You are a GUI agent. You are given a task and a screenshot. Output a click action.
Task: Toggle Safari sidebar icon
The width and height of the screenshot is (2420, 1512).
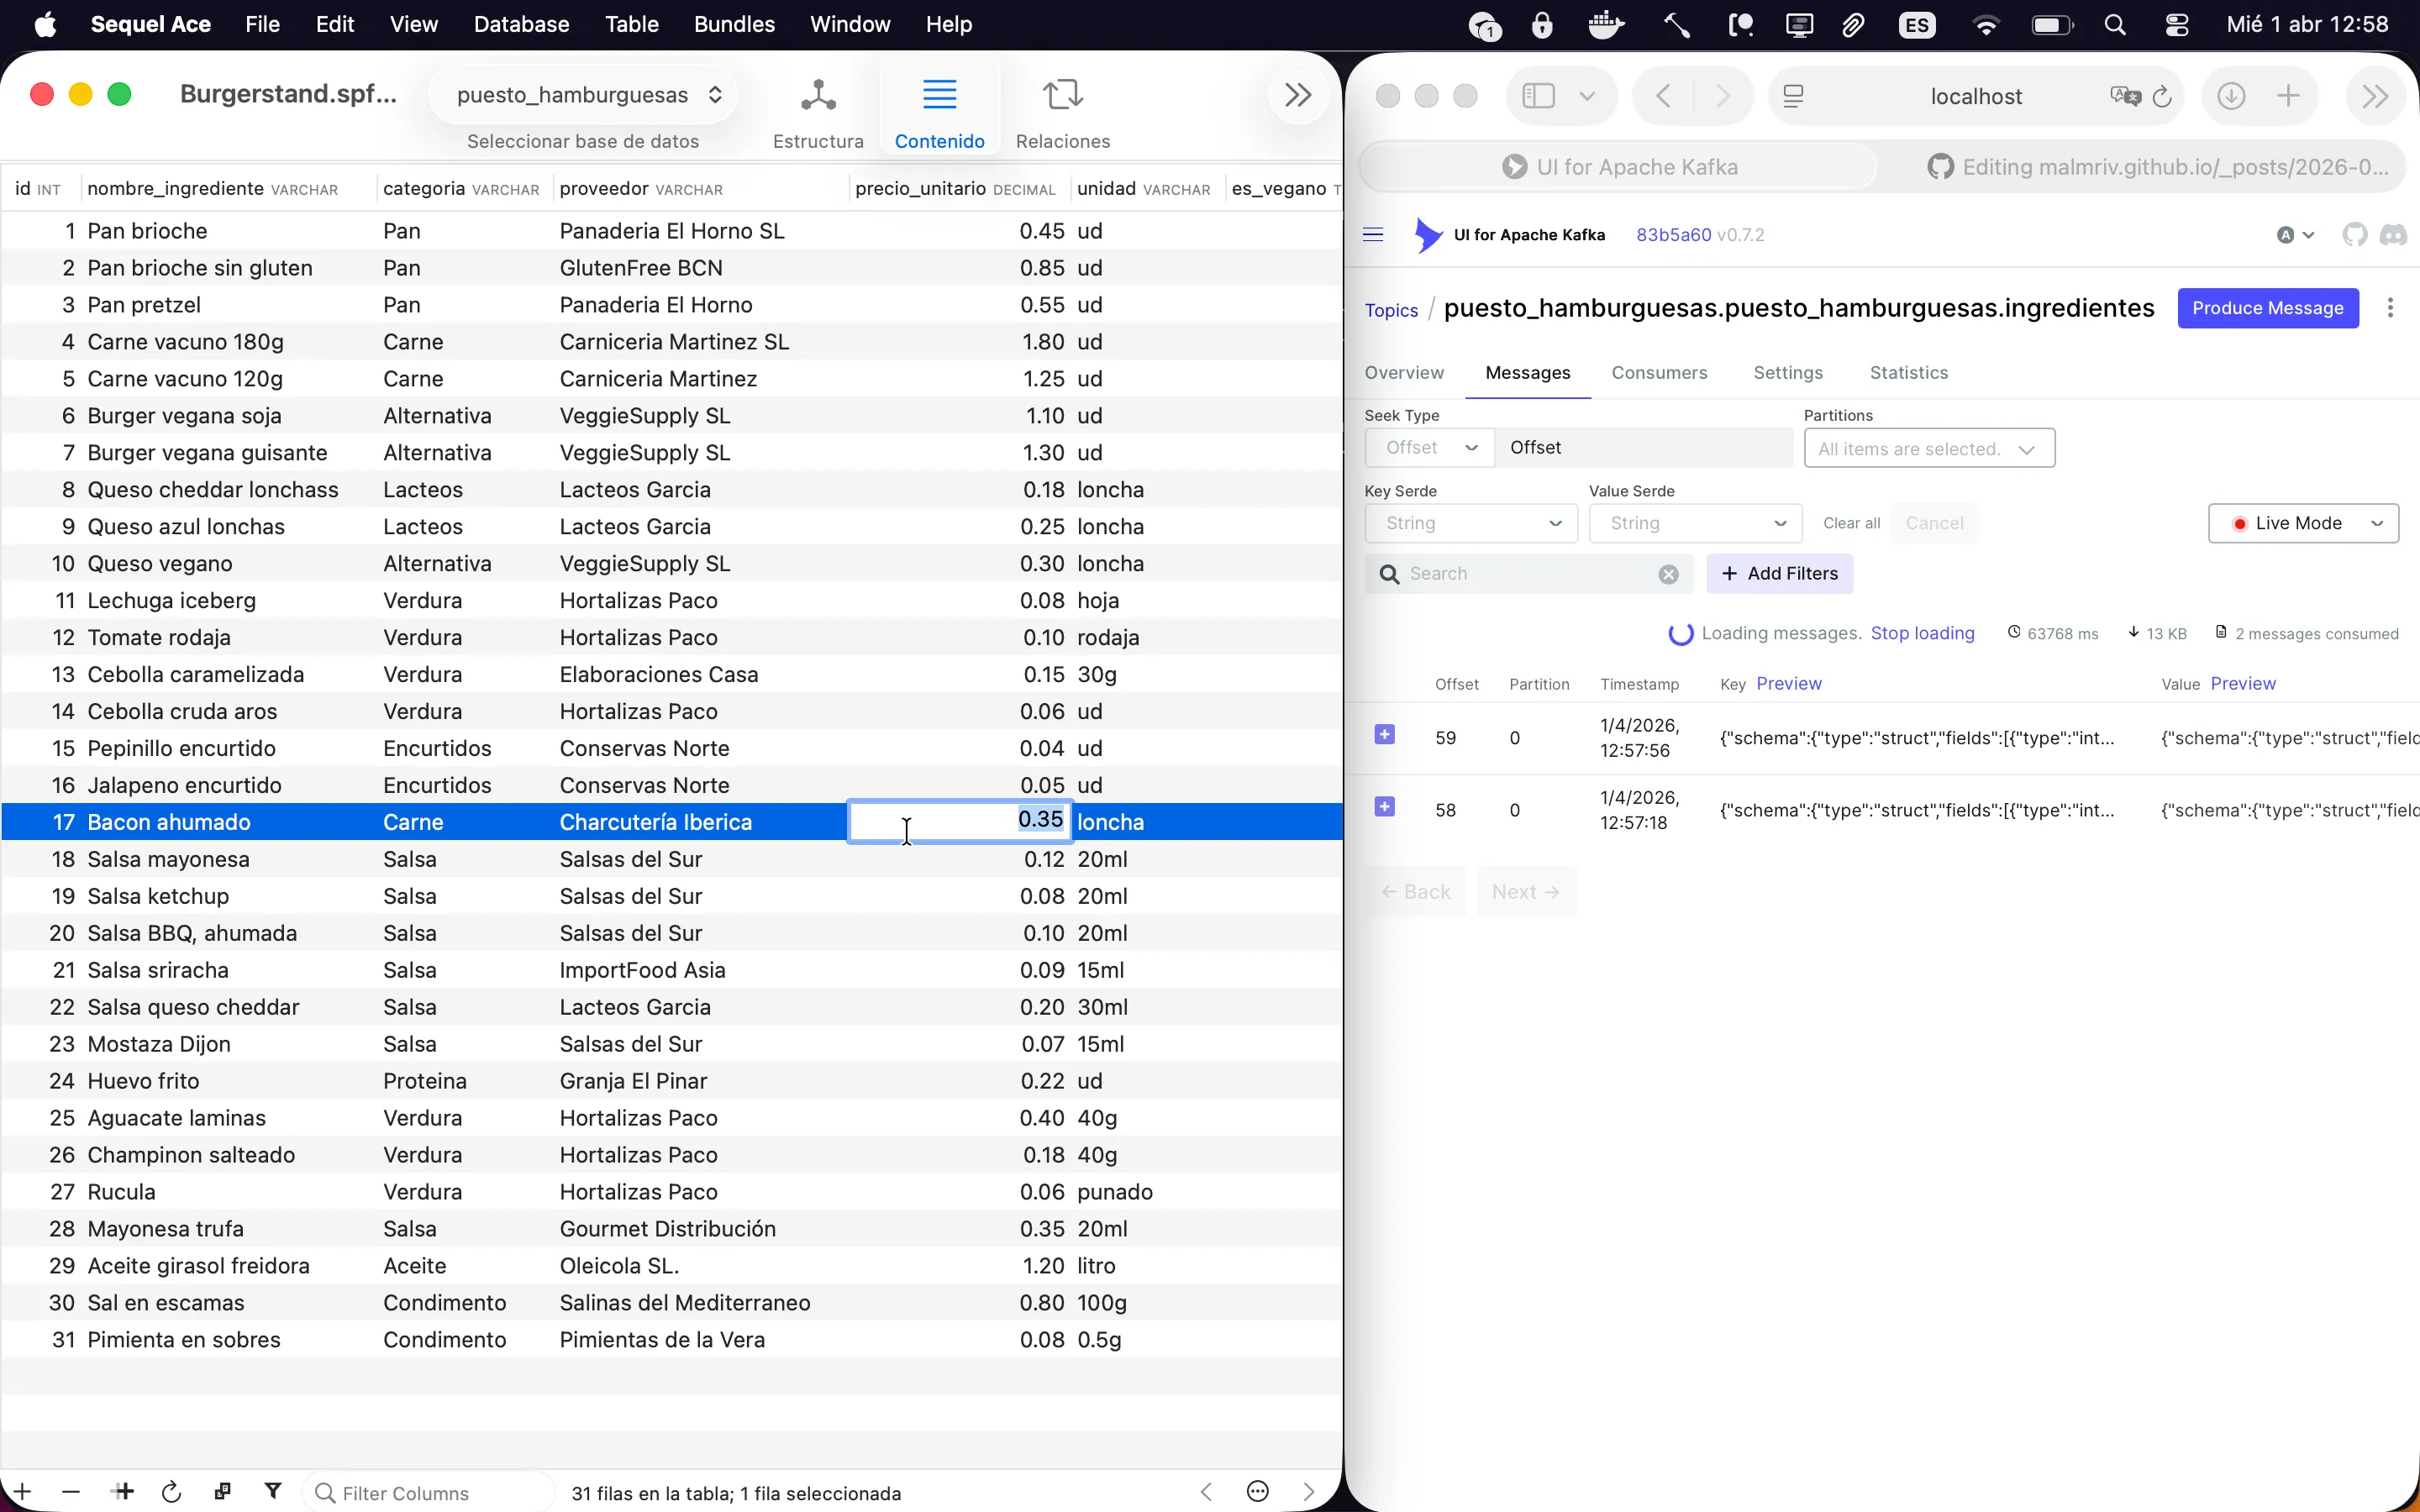(x=1538, y=96)
